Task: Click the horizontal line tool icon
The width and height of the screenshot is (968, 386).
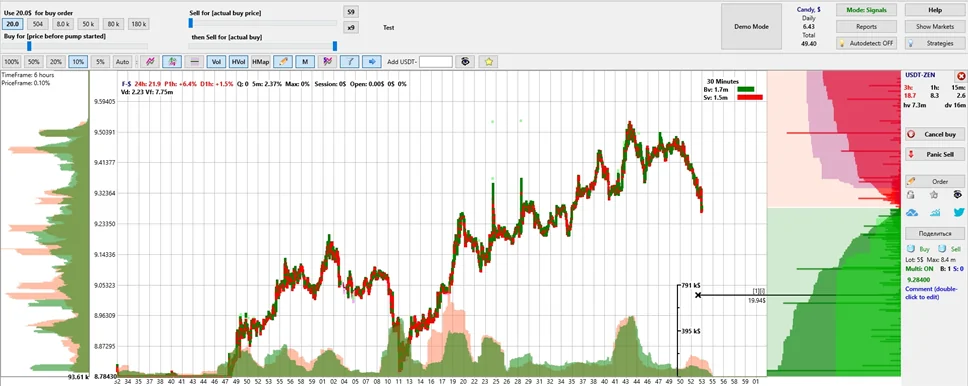Action: 194,62
